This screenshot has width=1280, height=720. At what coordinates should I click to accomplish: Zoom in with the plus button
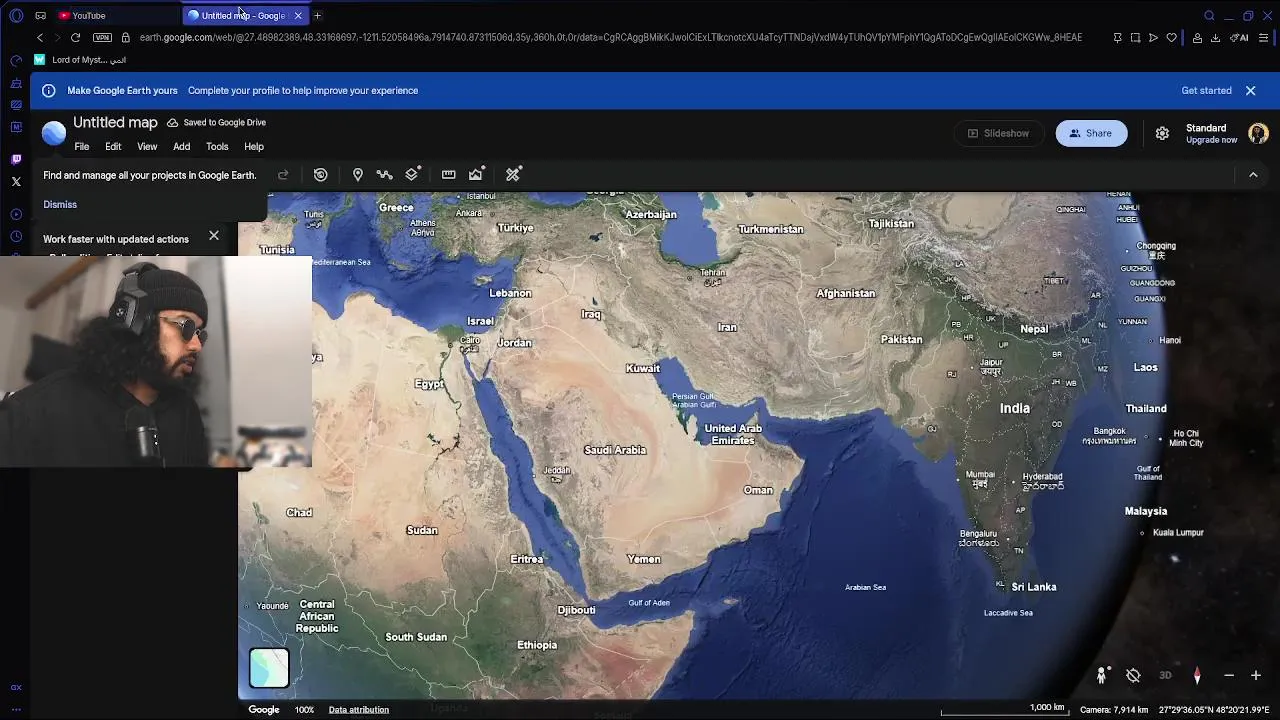(x=1256, y=675)
